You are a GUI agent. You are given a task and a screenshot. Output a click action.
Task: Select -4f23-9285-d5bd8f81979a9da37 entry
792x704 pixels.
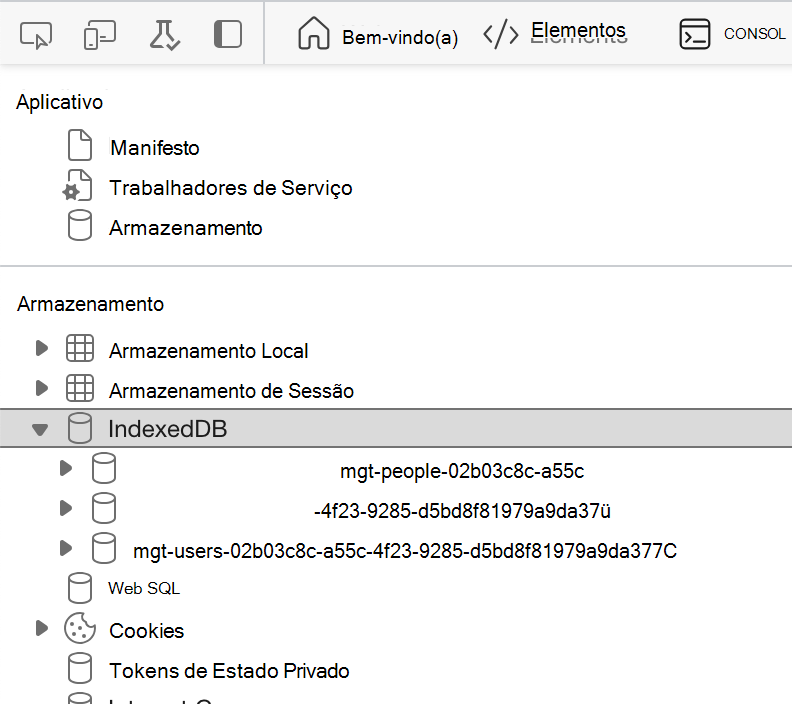(462, 511)
